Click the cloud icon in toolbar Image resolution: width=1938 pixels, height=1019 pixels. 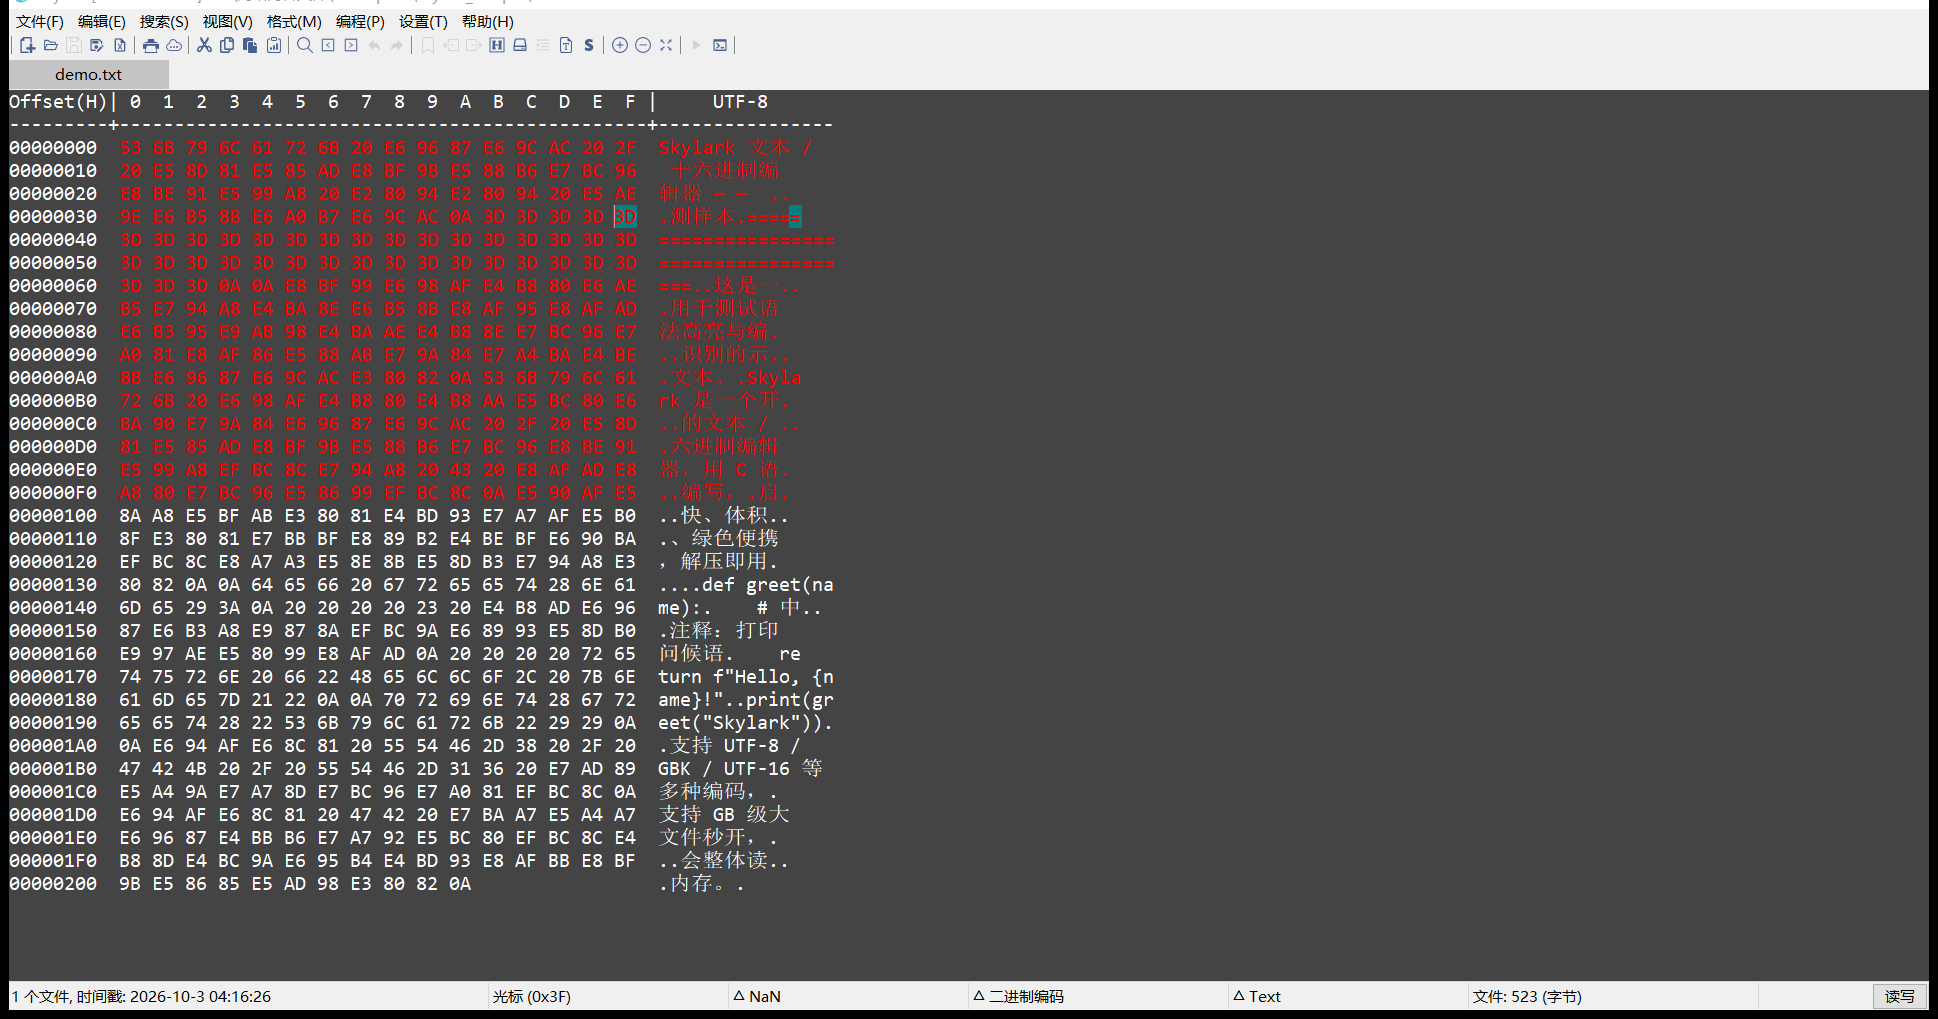[174, 45]
